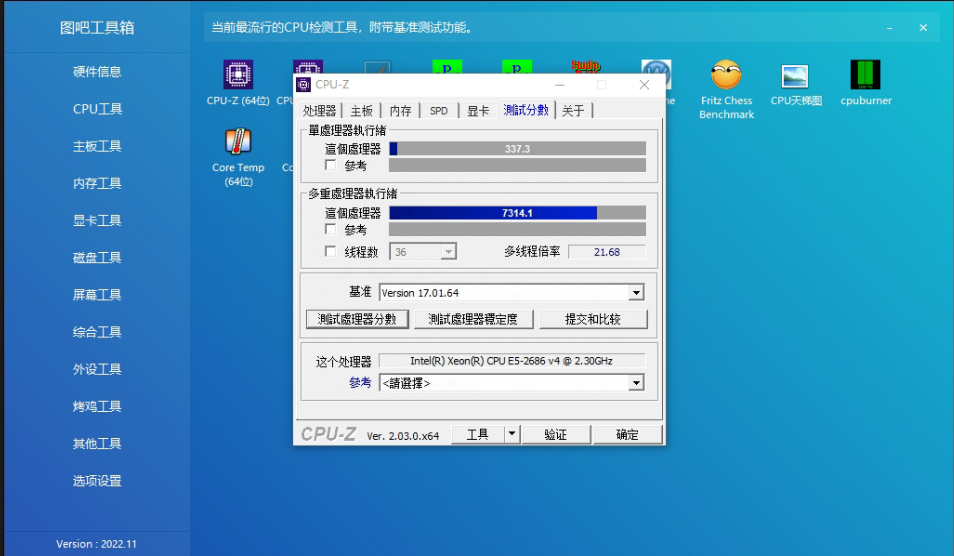Open Fritz Chess Benchmark icon
The height and width of the screenshot is (556, 954).
click(726, 75)
